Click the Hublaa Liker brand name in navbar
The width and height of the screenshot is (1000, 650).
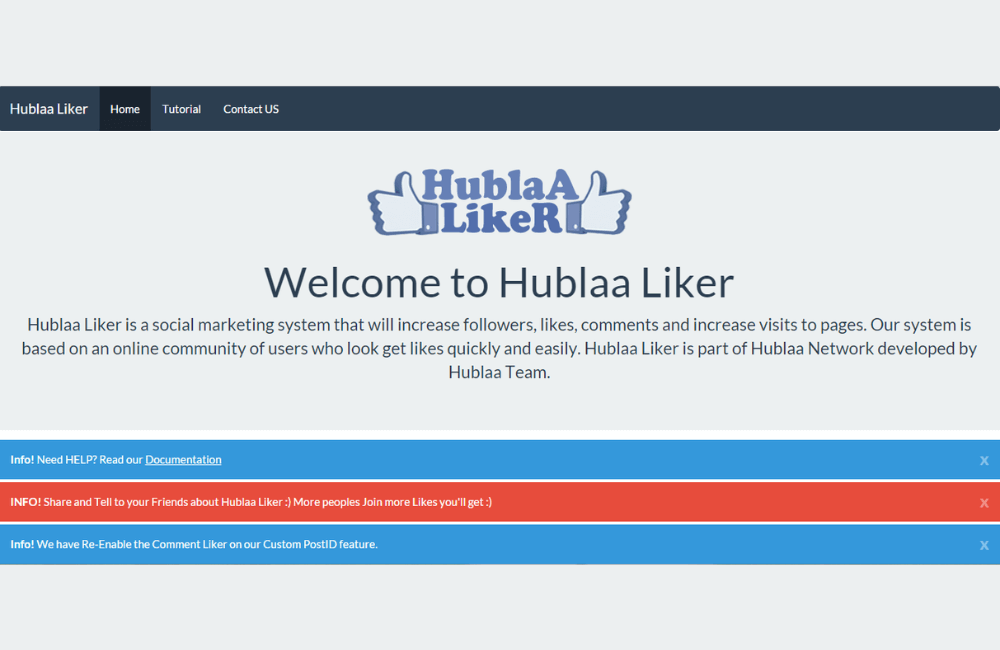click(x=49, y=108)
